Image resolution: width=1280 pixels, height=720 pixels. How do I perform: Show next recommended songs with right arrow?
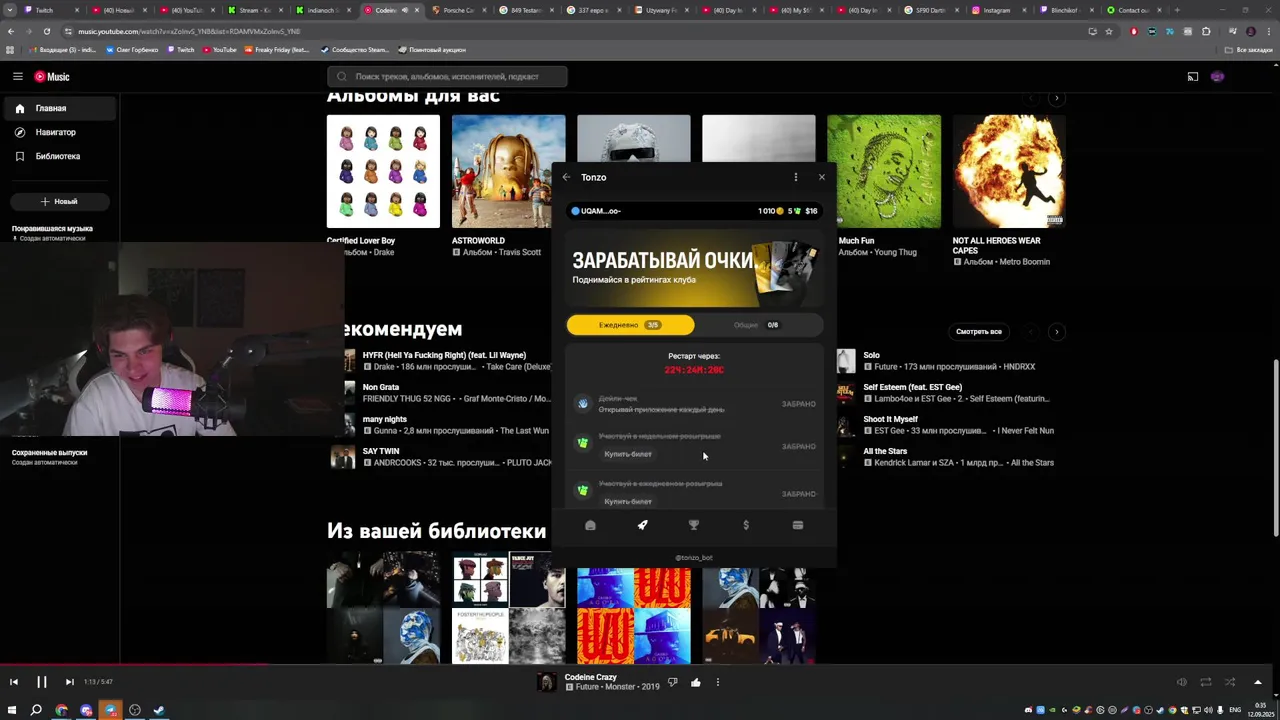1057,331
